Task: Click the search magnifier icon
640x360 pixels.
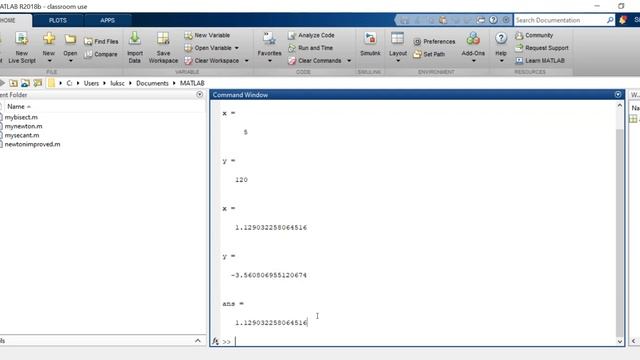Action: (x=610, y=20)
